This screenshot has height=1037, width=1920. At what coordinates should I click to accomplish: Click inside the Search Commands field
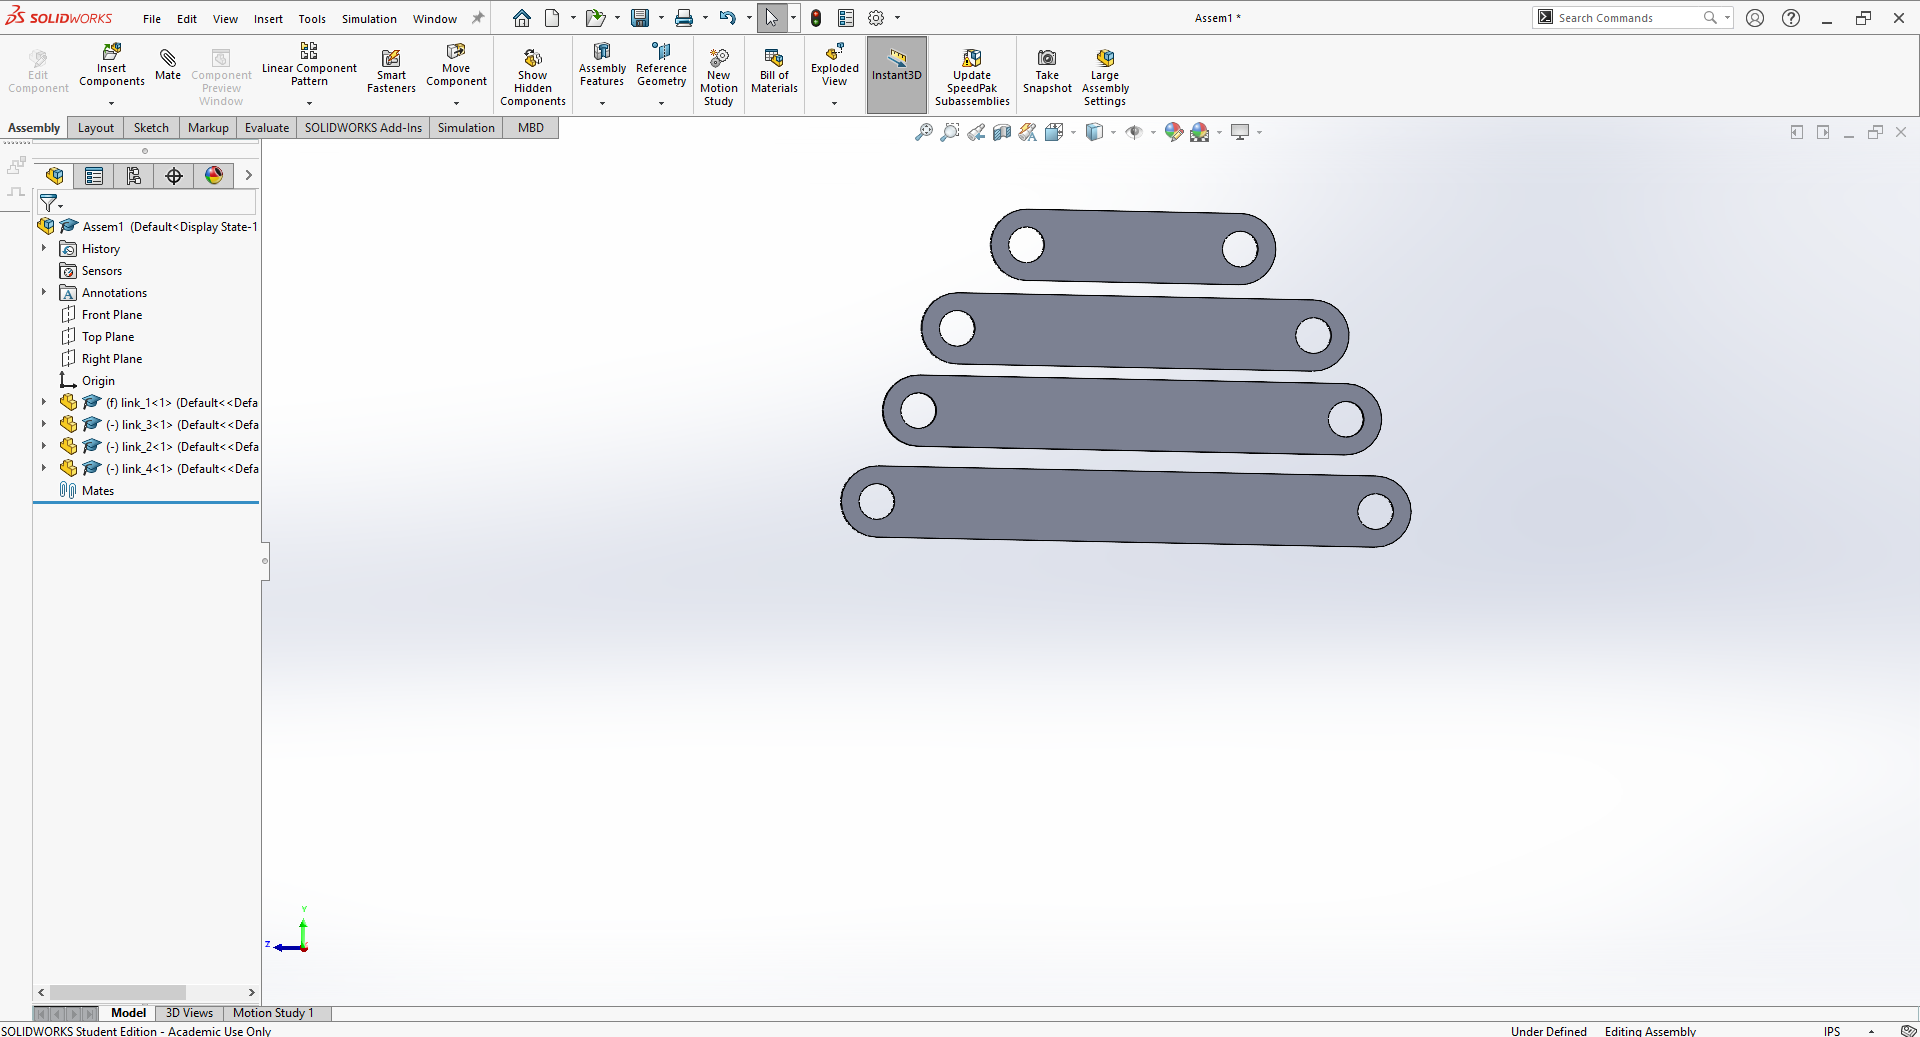coord(1630,17)
